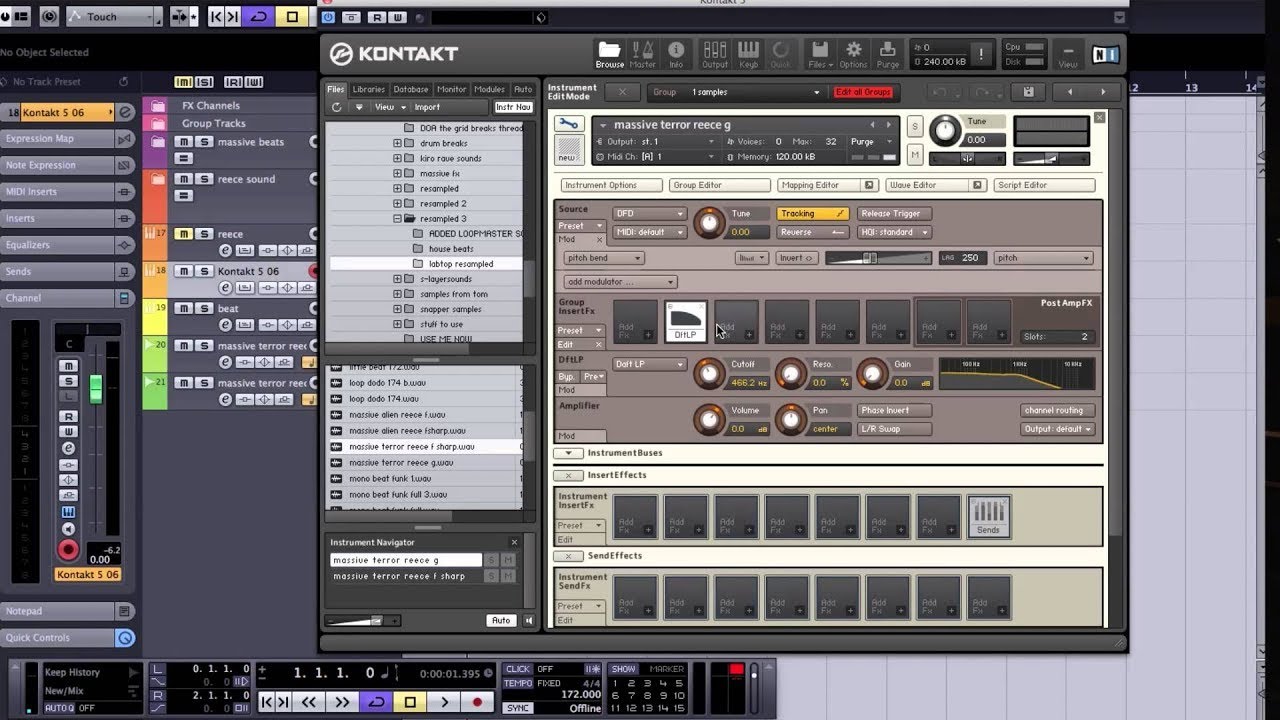Viewport: 1280px width, 720px height.
Task: Open the Output: default dropdown
Action: (x=1058, y=429)
